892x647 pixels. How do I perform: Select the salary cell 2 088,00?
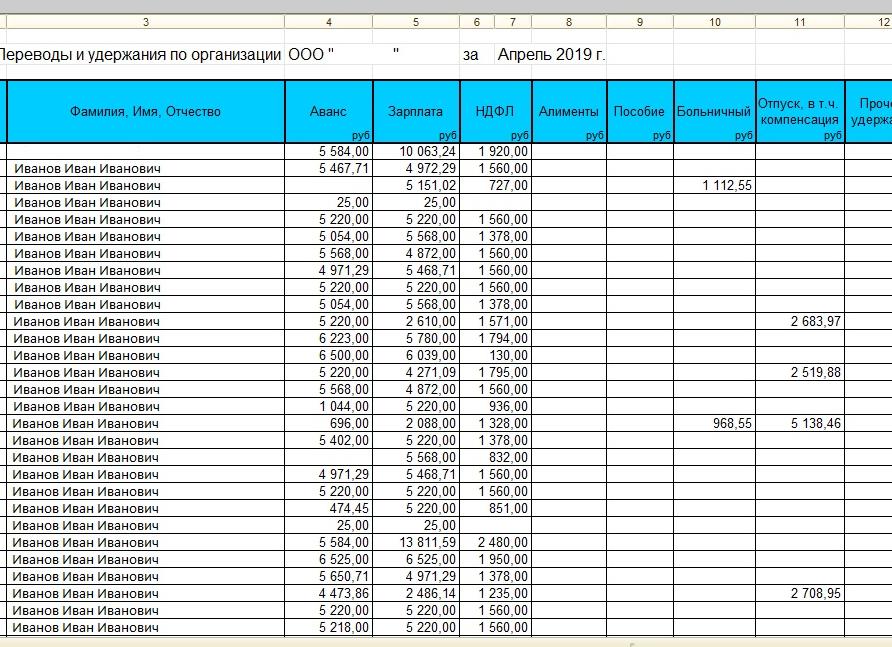(416, 423)
